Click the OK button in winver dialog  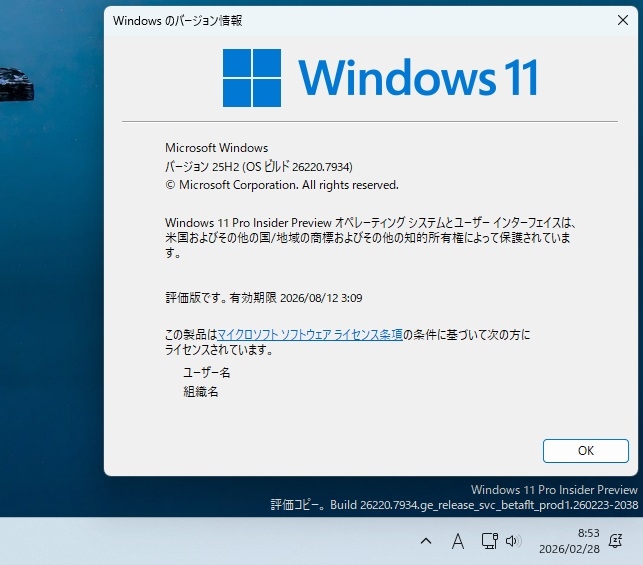click(x=585, y=451)
